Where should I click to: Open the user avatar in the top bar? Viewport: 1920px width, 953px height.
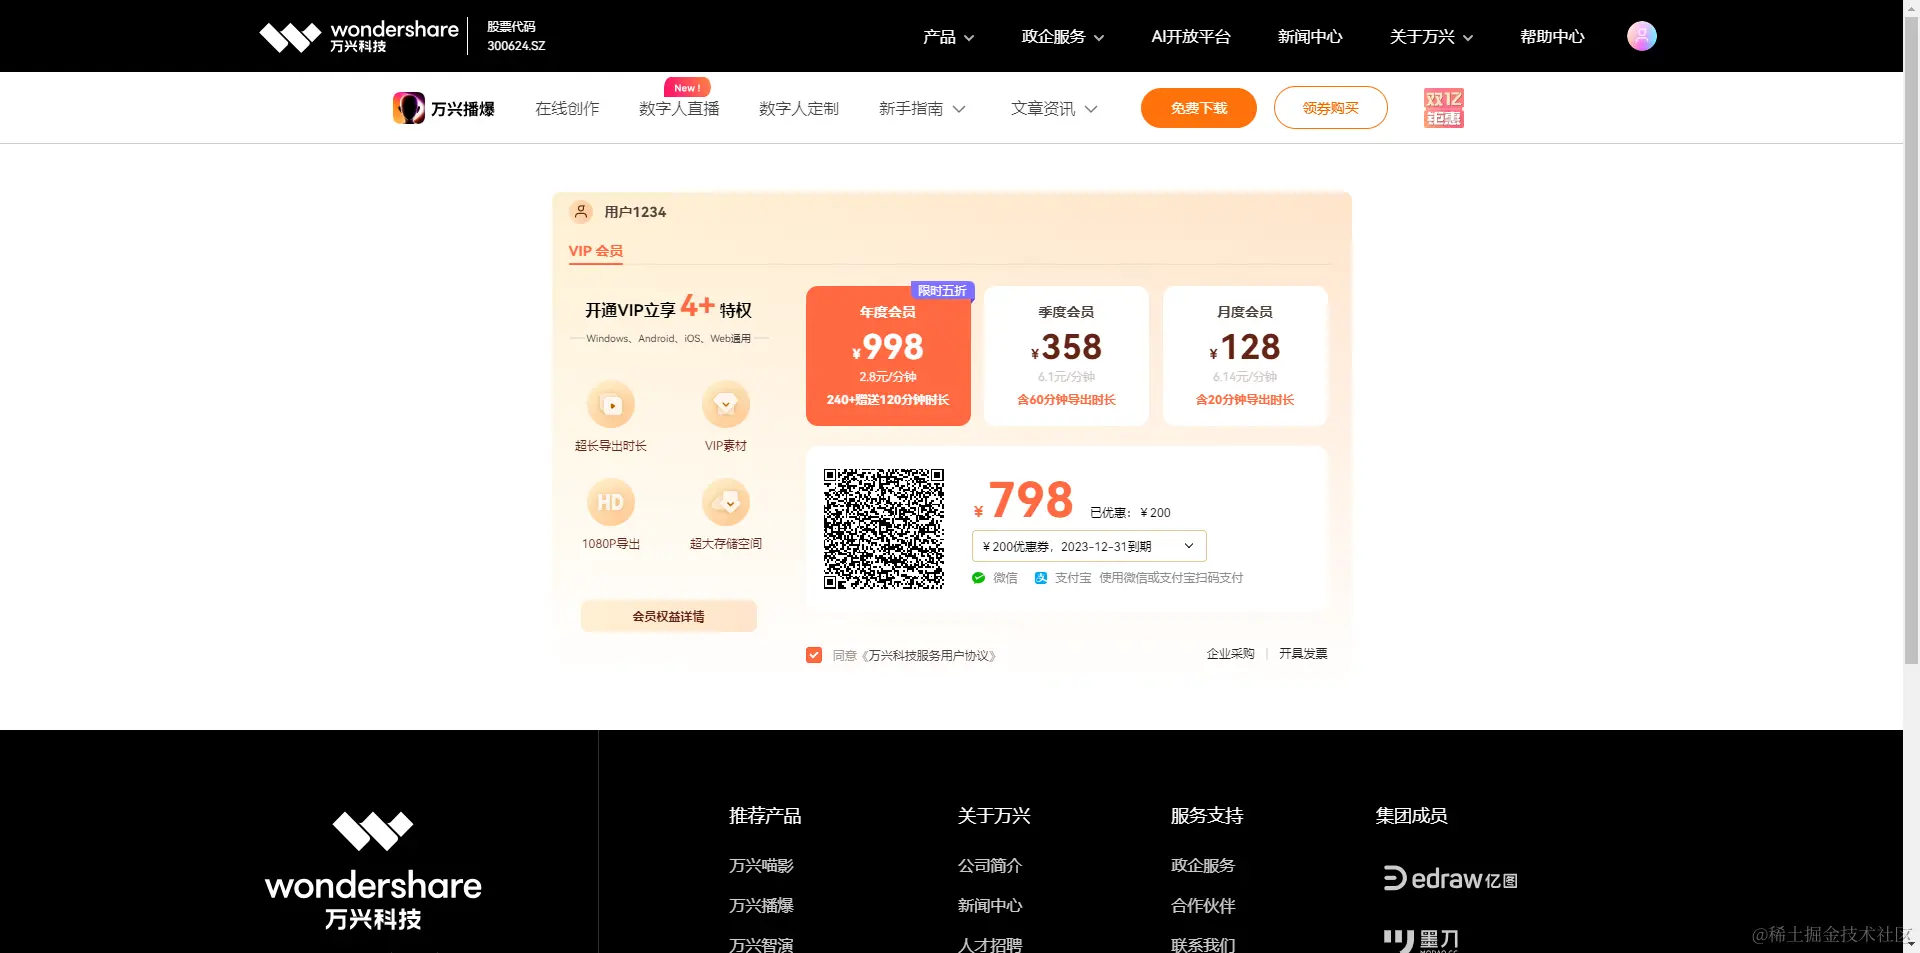(1641, 36)
